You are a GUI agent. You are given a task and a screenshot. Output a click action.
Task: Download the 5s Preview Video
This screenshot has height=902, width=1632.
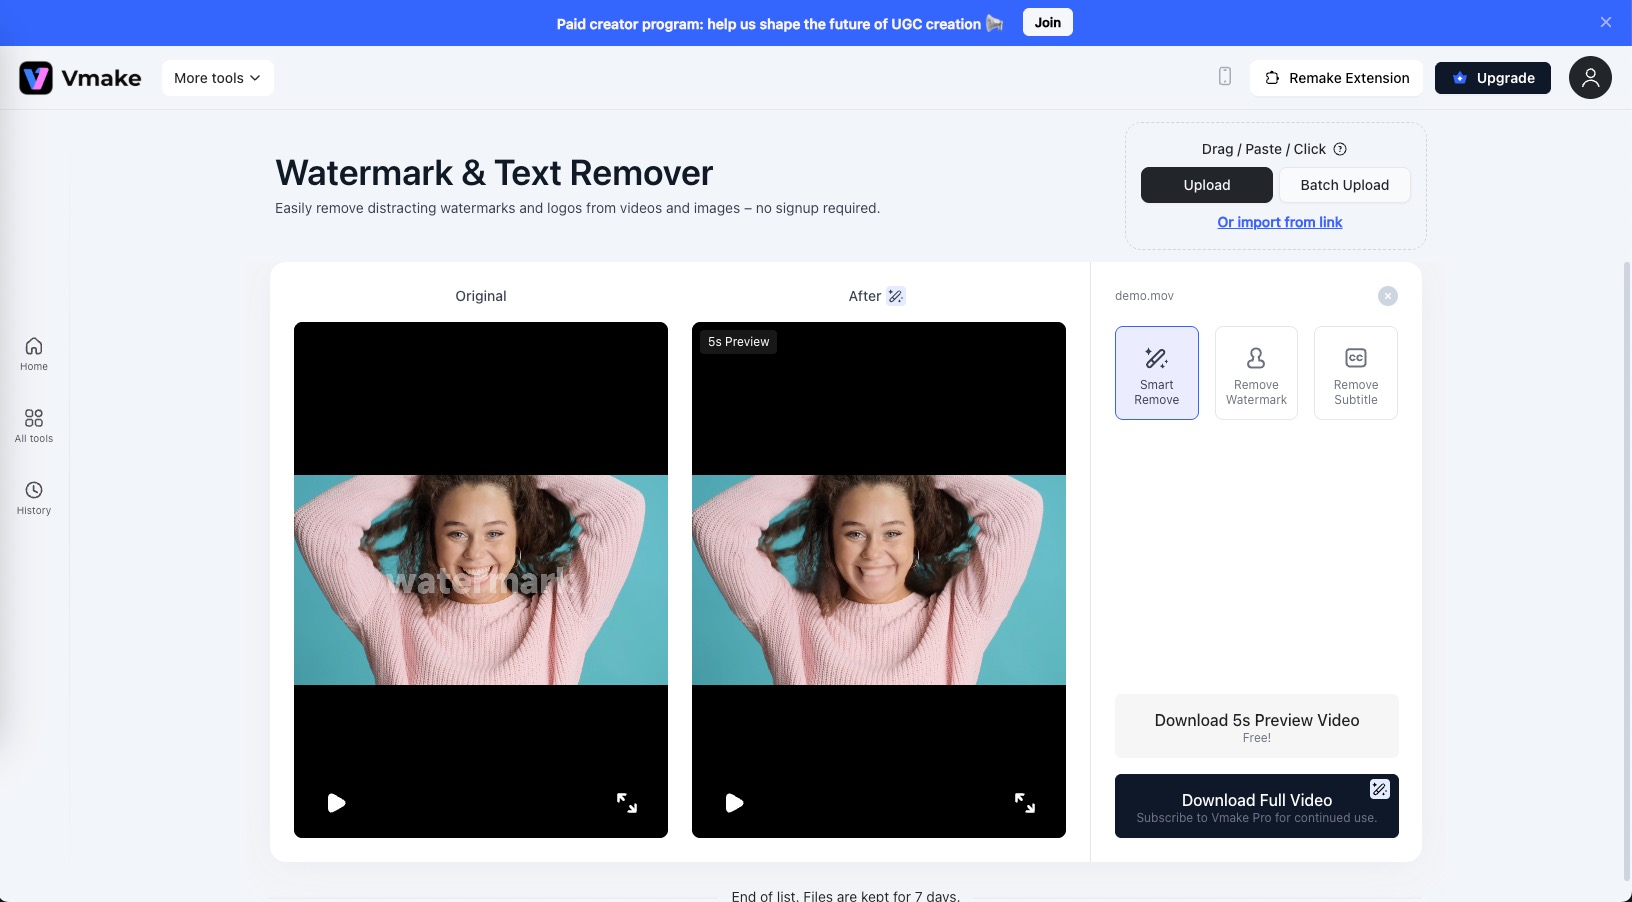(1256, 726)
